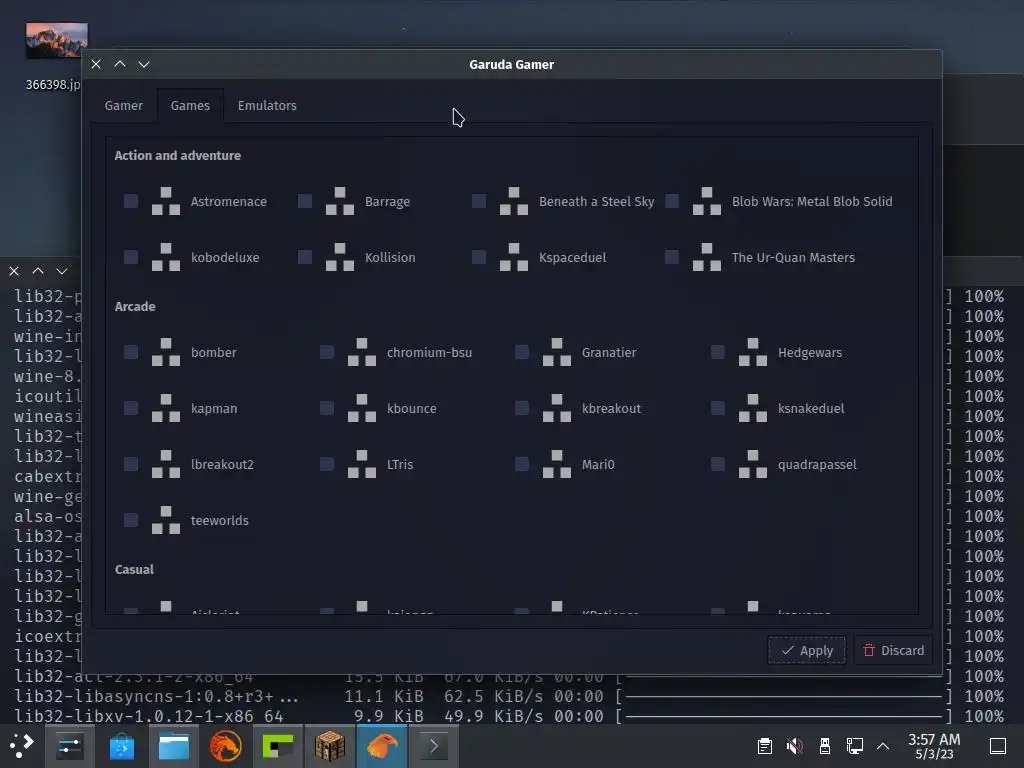
Task: Click the Kollision package icon
Action: pyautogui.click(x=340, y=257)
